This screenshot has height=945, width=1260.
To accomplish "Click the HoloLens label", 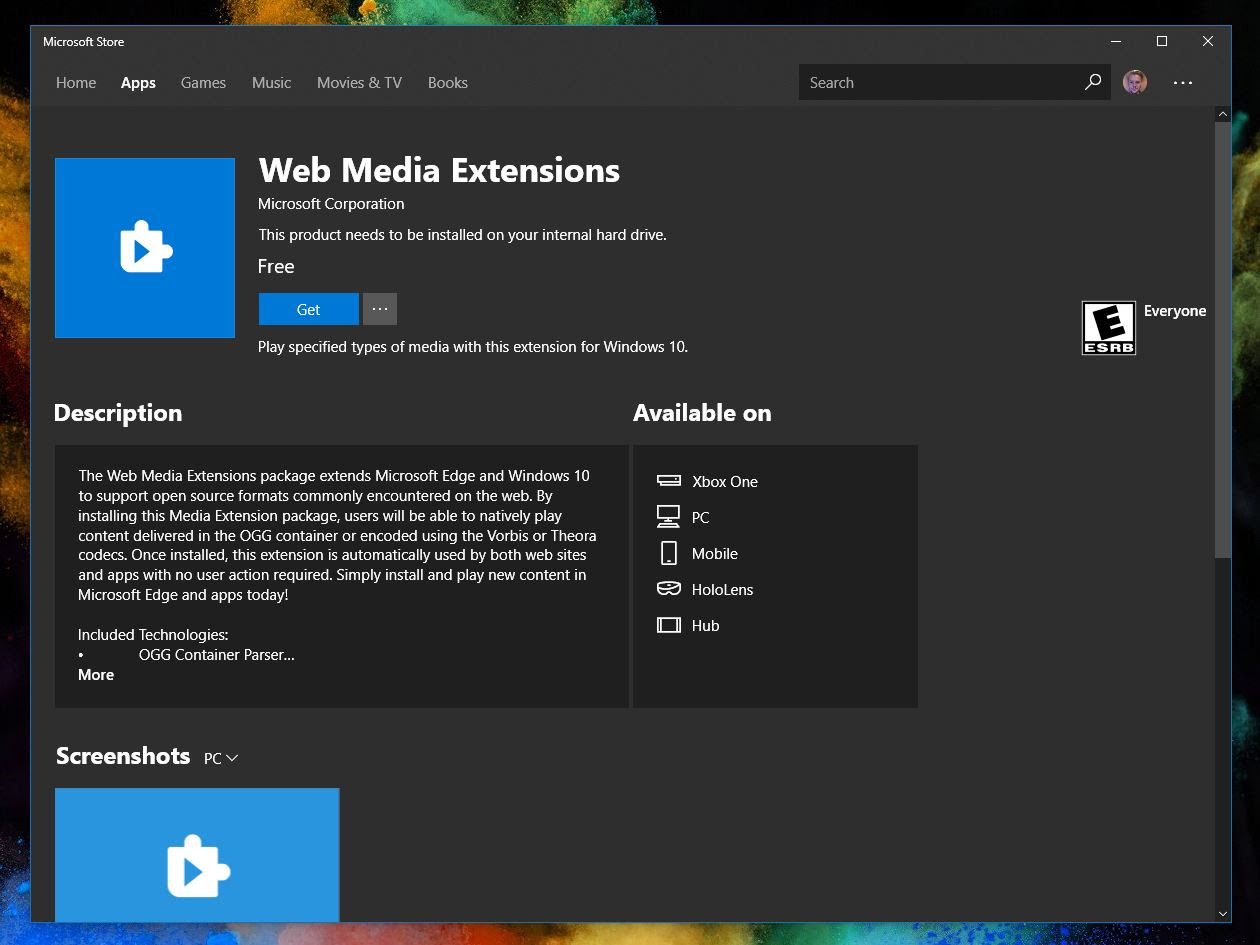I will click(722, 590).
